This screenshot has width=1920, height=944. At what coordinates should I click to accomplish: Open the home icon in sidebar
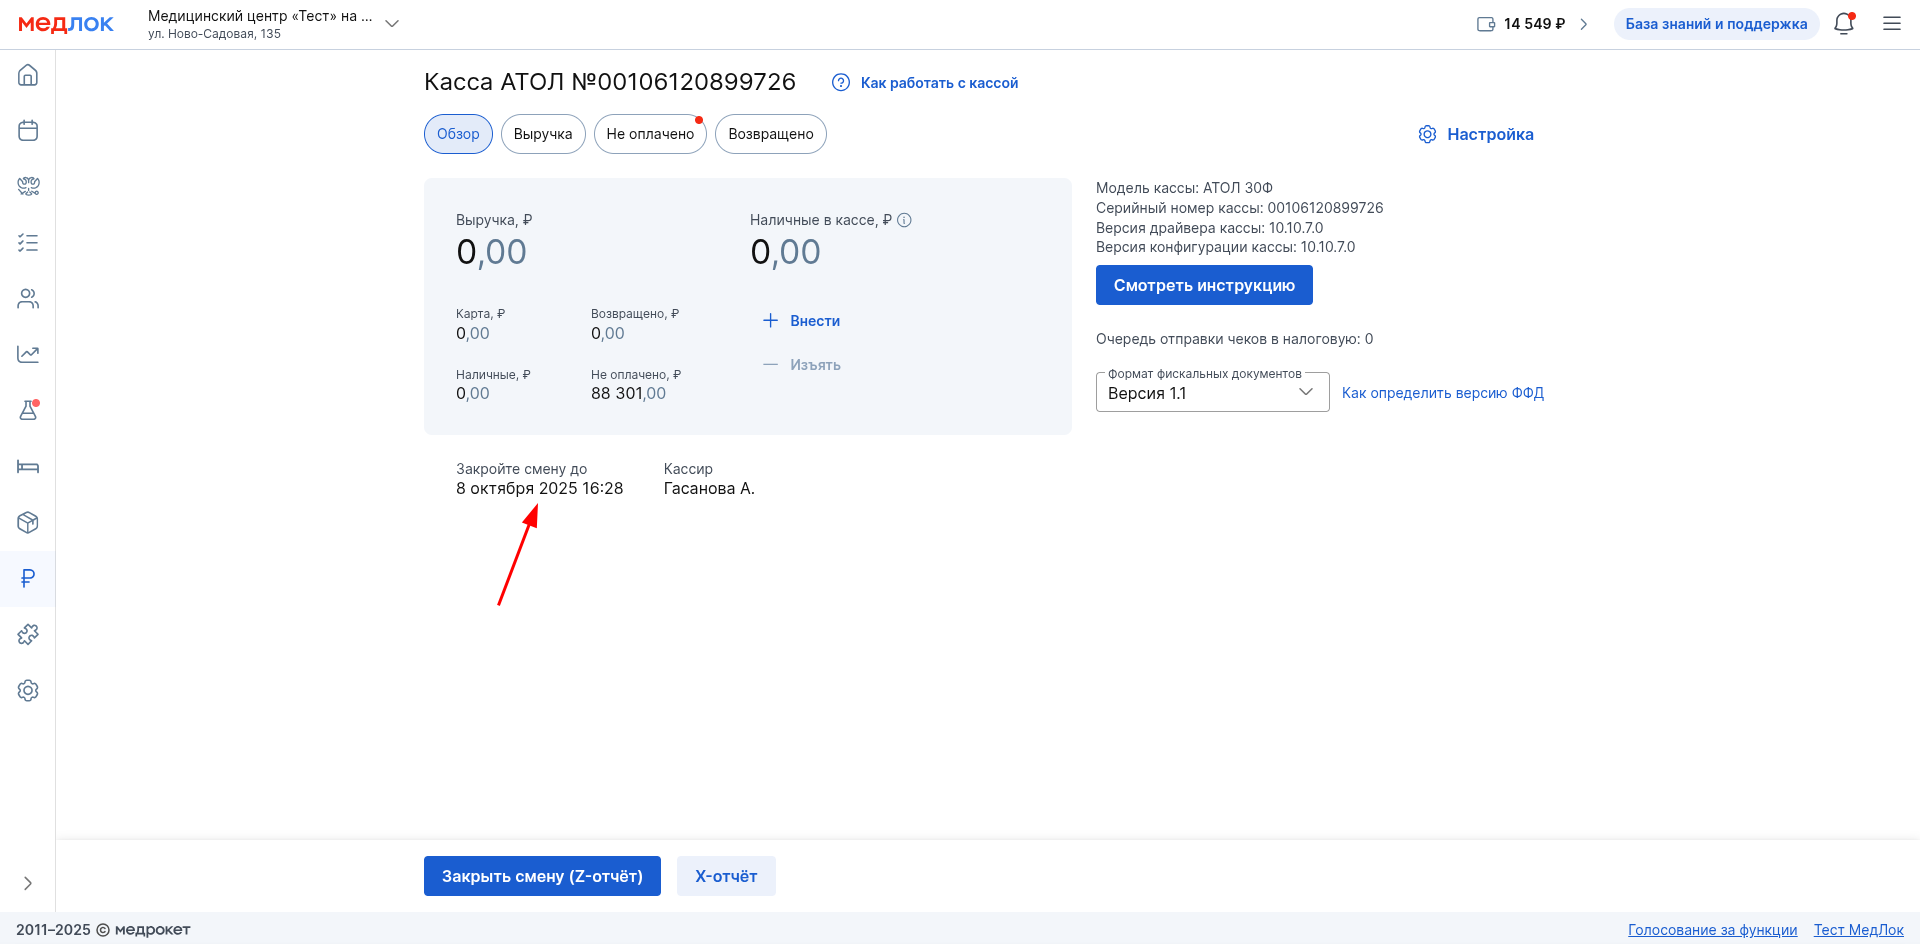28,75
